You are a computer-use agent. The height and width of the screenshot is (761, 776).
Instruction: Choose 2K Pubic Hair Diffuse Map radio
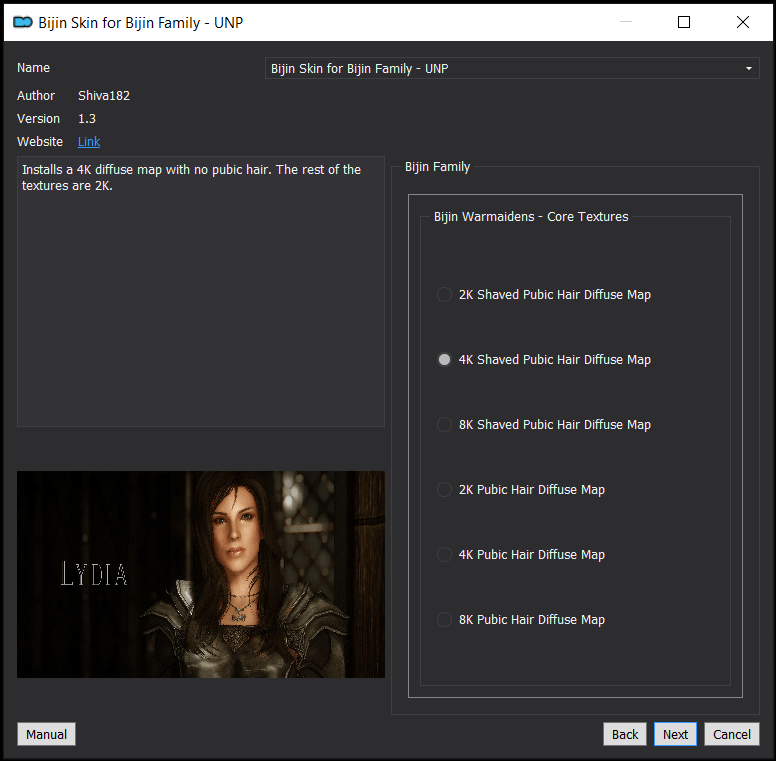tap(521, 489)
